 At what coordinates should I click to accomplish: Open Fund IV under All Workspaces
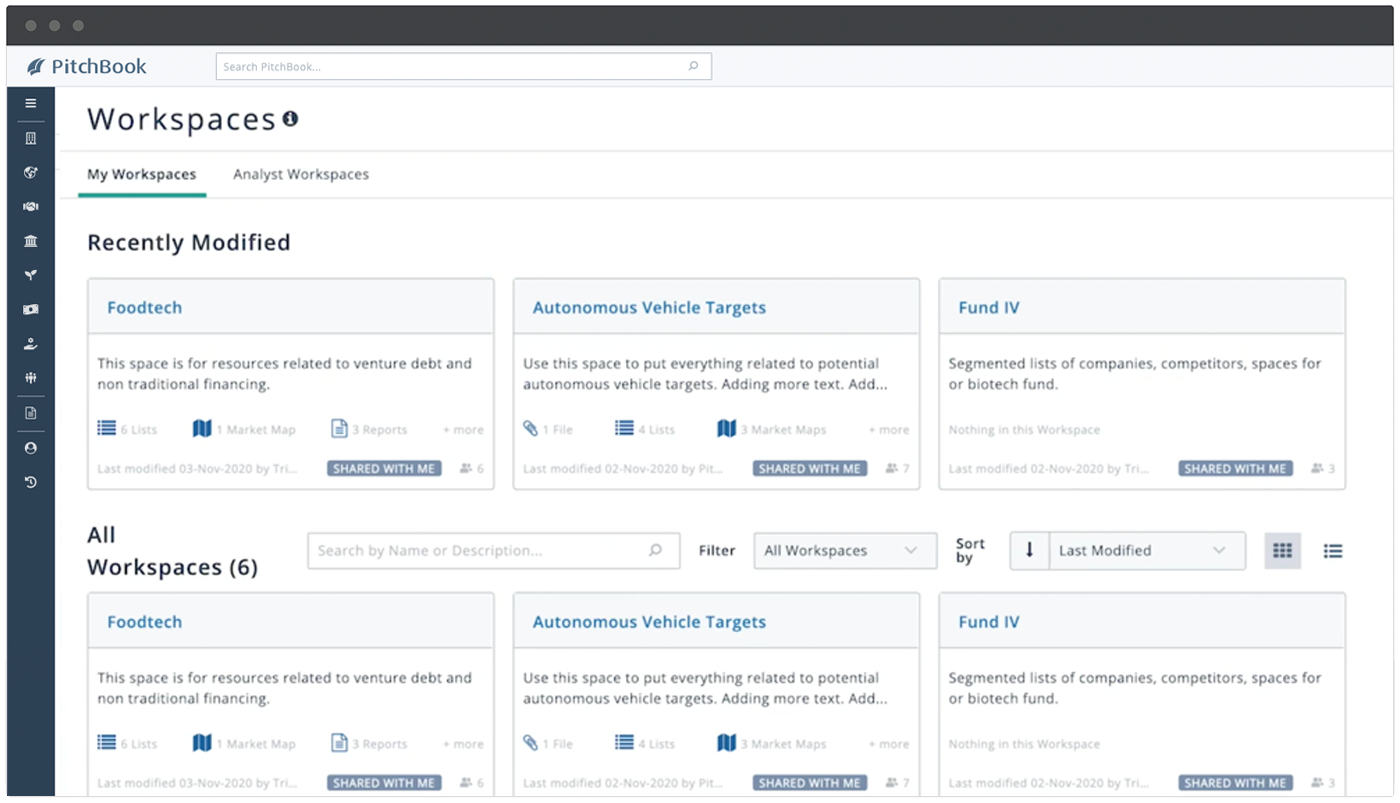989,622
